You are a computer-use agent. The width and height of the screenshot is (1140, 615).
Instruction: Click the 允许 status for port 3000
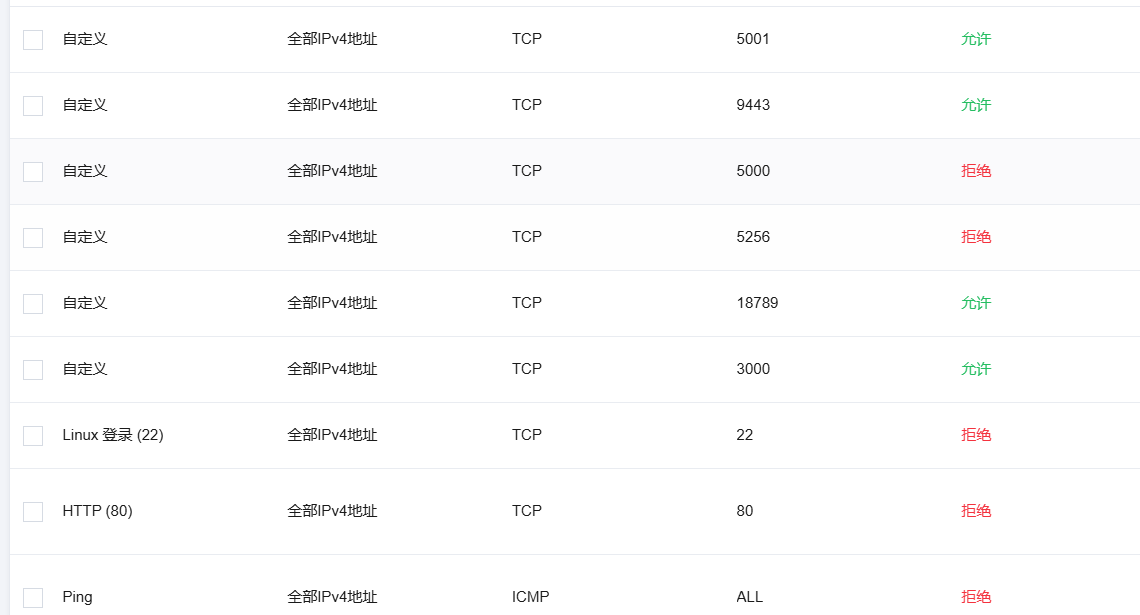click(x=976, y=369)
